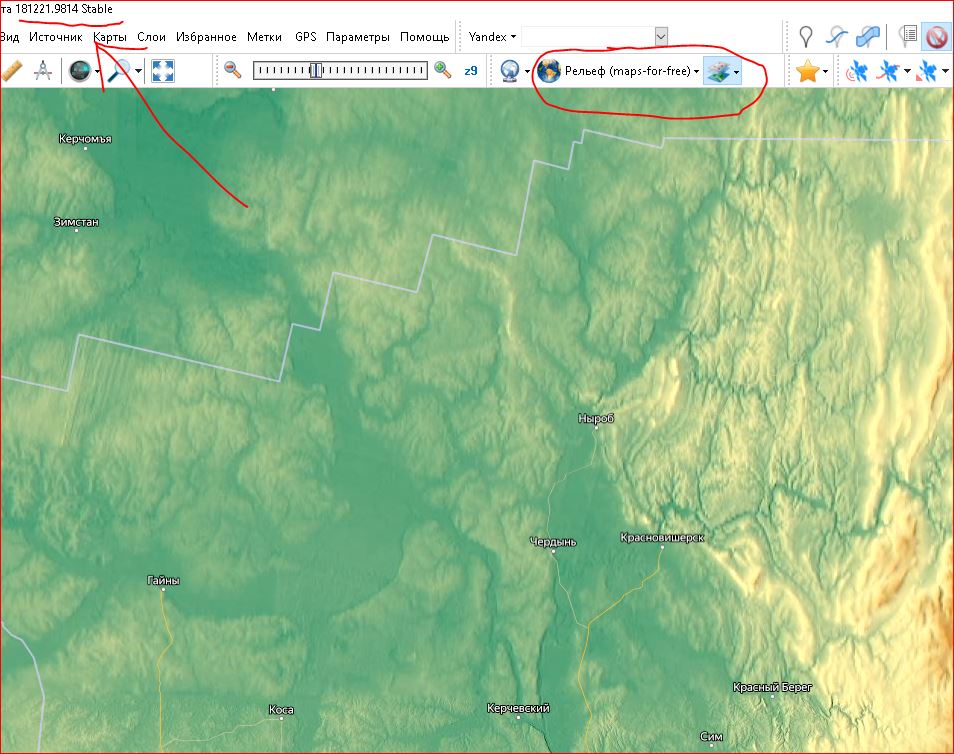This screenshot has height=754, width=954.
Task: Toggle hide all placemarks button
Action: point(936,37)
